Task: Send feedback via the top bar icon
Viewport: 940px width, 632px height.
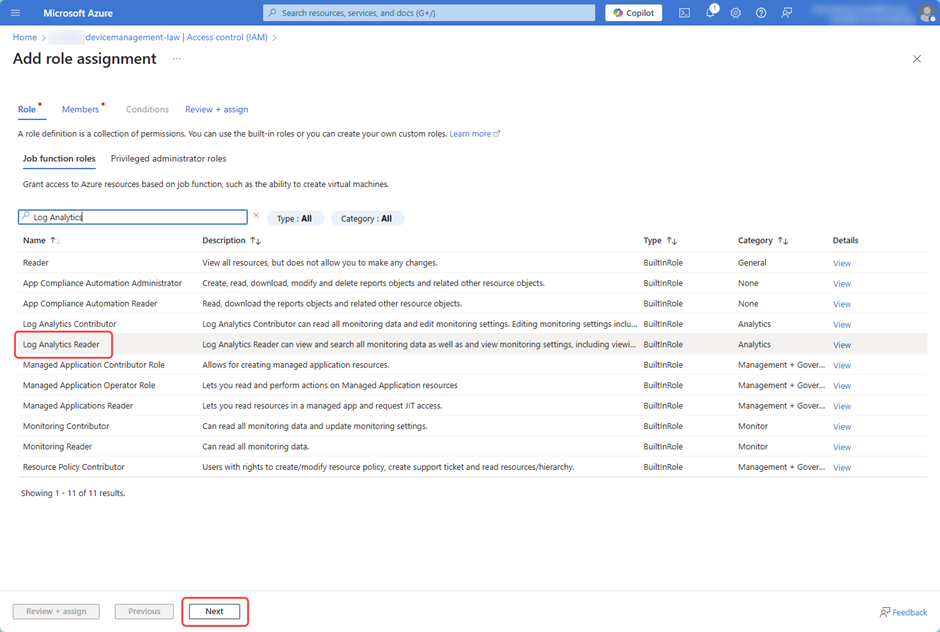Action: point(787,12)
